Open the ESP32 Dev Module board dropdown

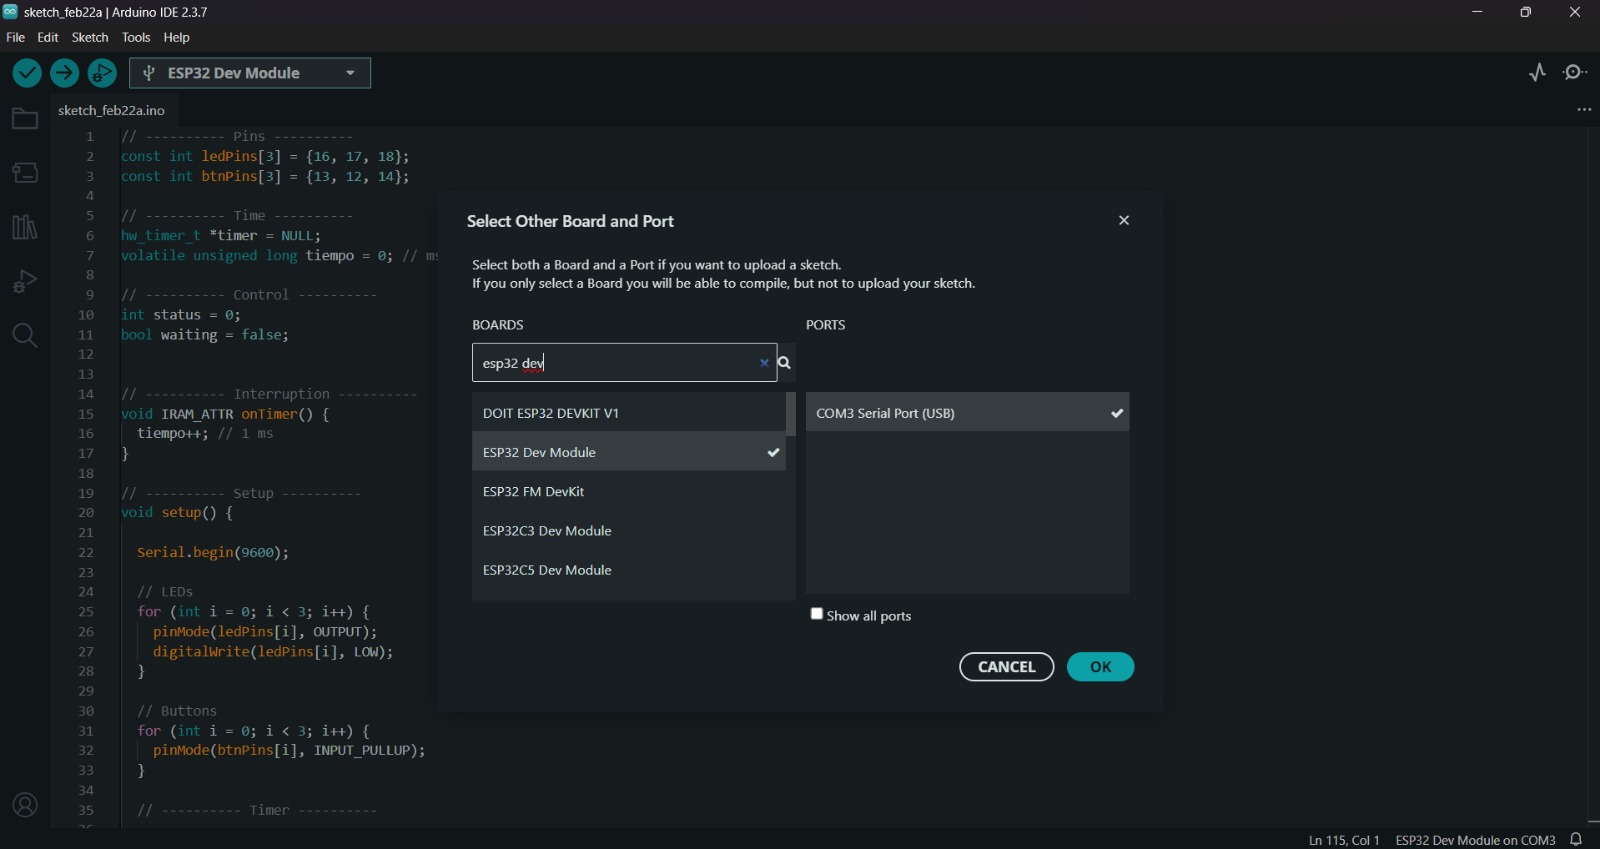(250, 73)
